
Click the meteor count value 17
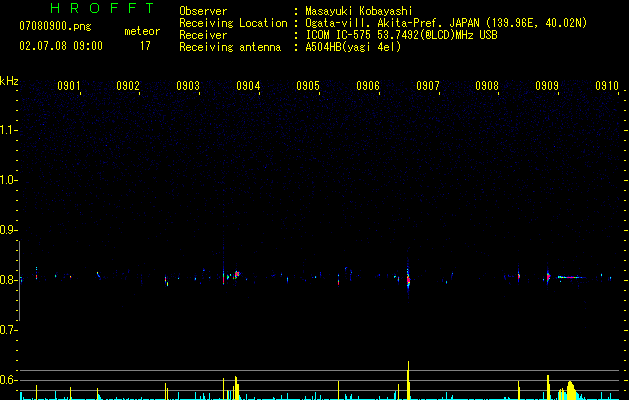click(145, 46)
